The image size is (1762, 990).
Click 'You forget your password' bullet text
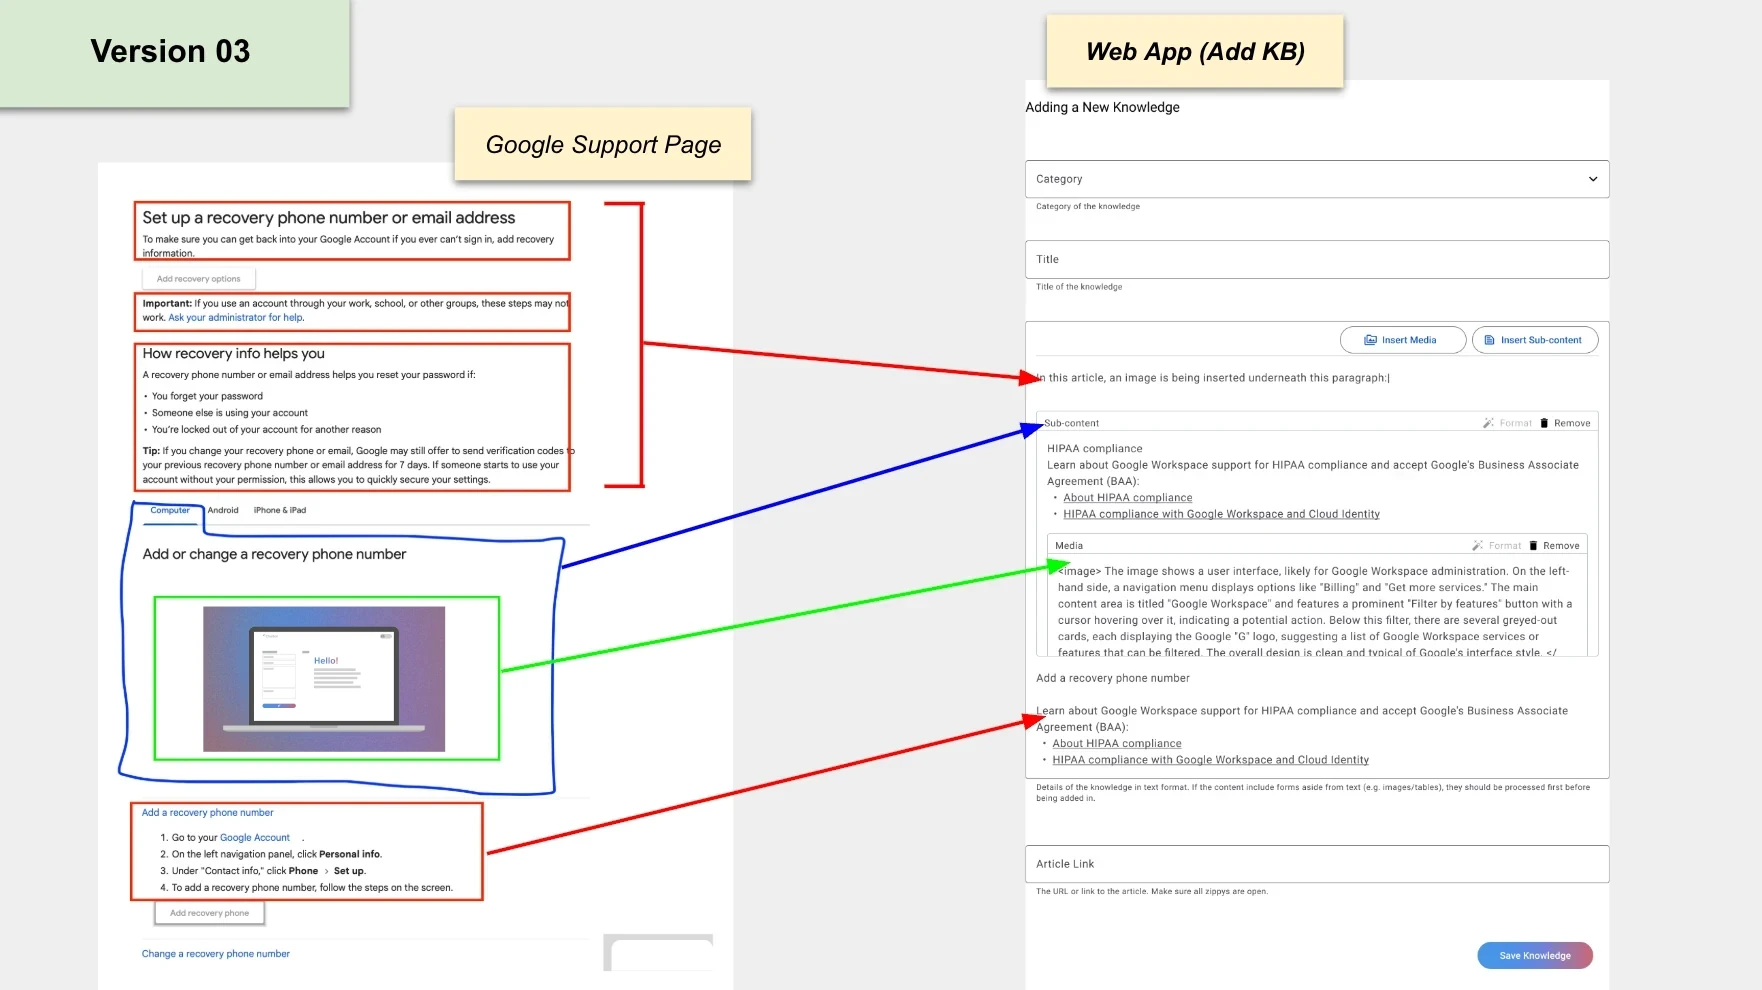pos(207,396)
